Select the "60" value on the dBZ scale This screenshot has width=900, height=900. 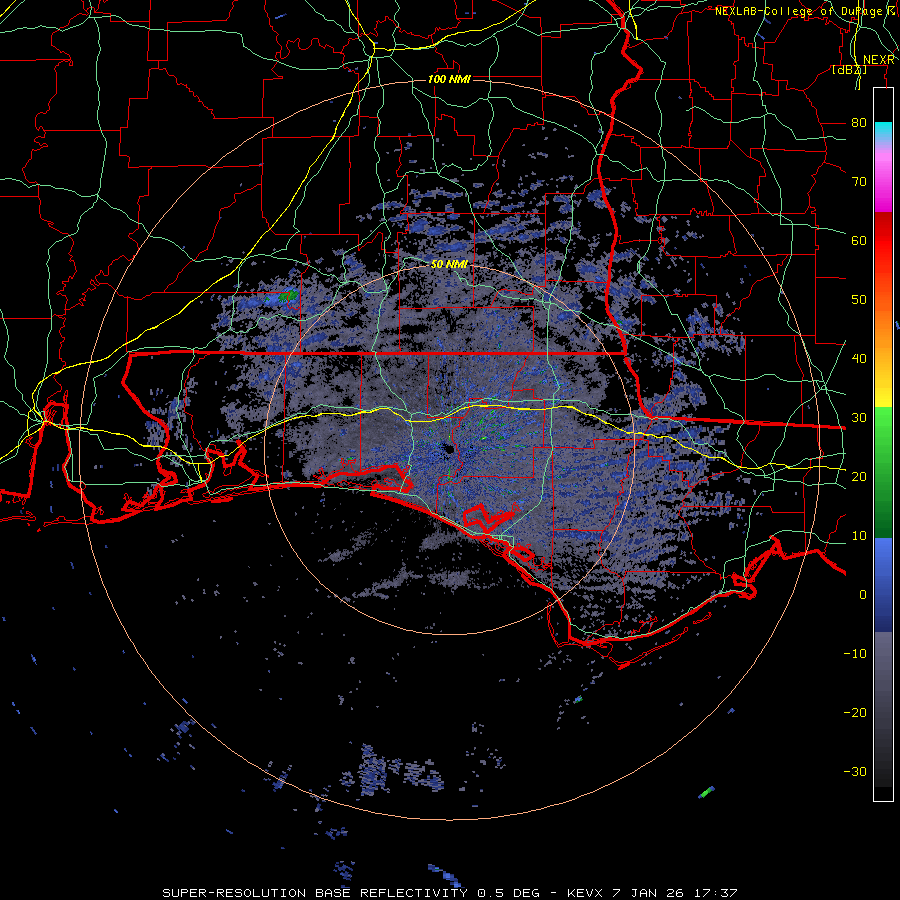click(859, 240)
